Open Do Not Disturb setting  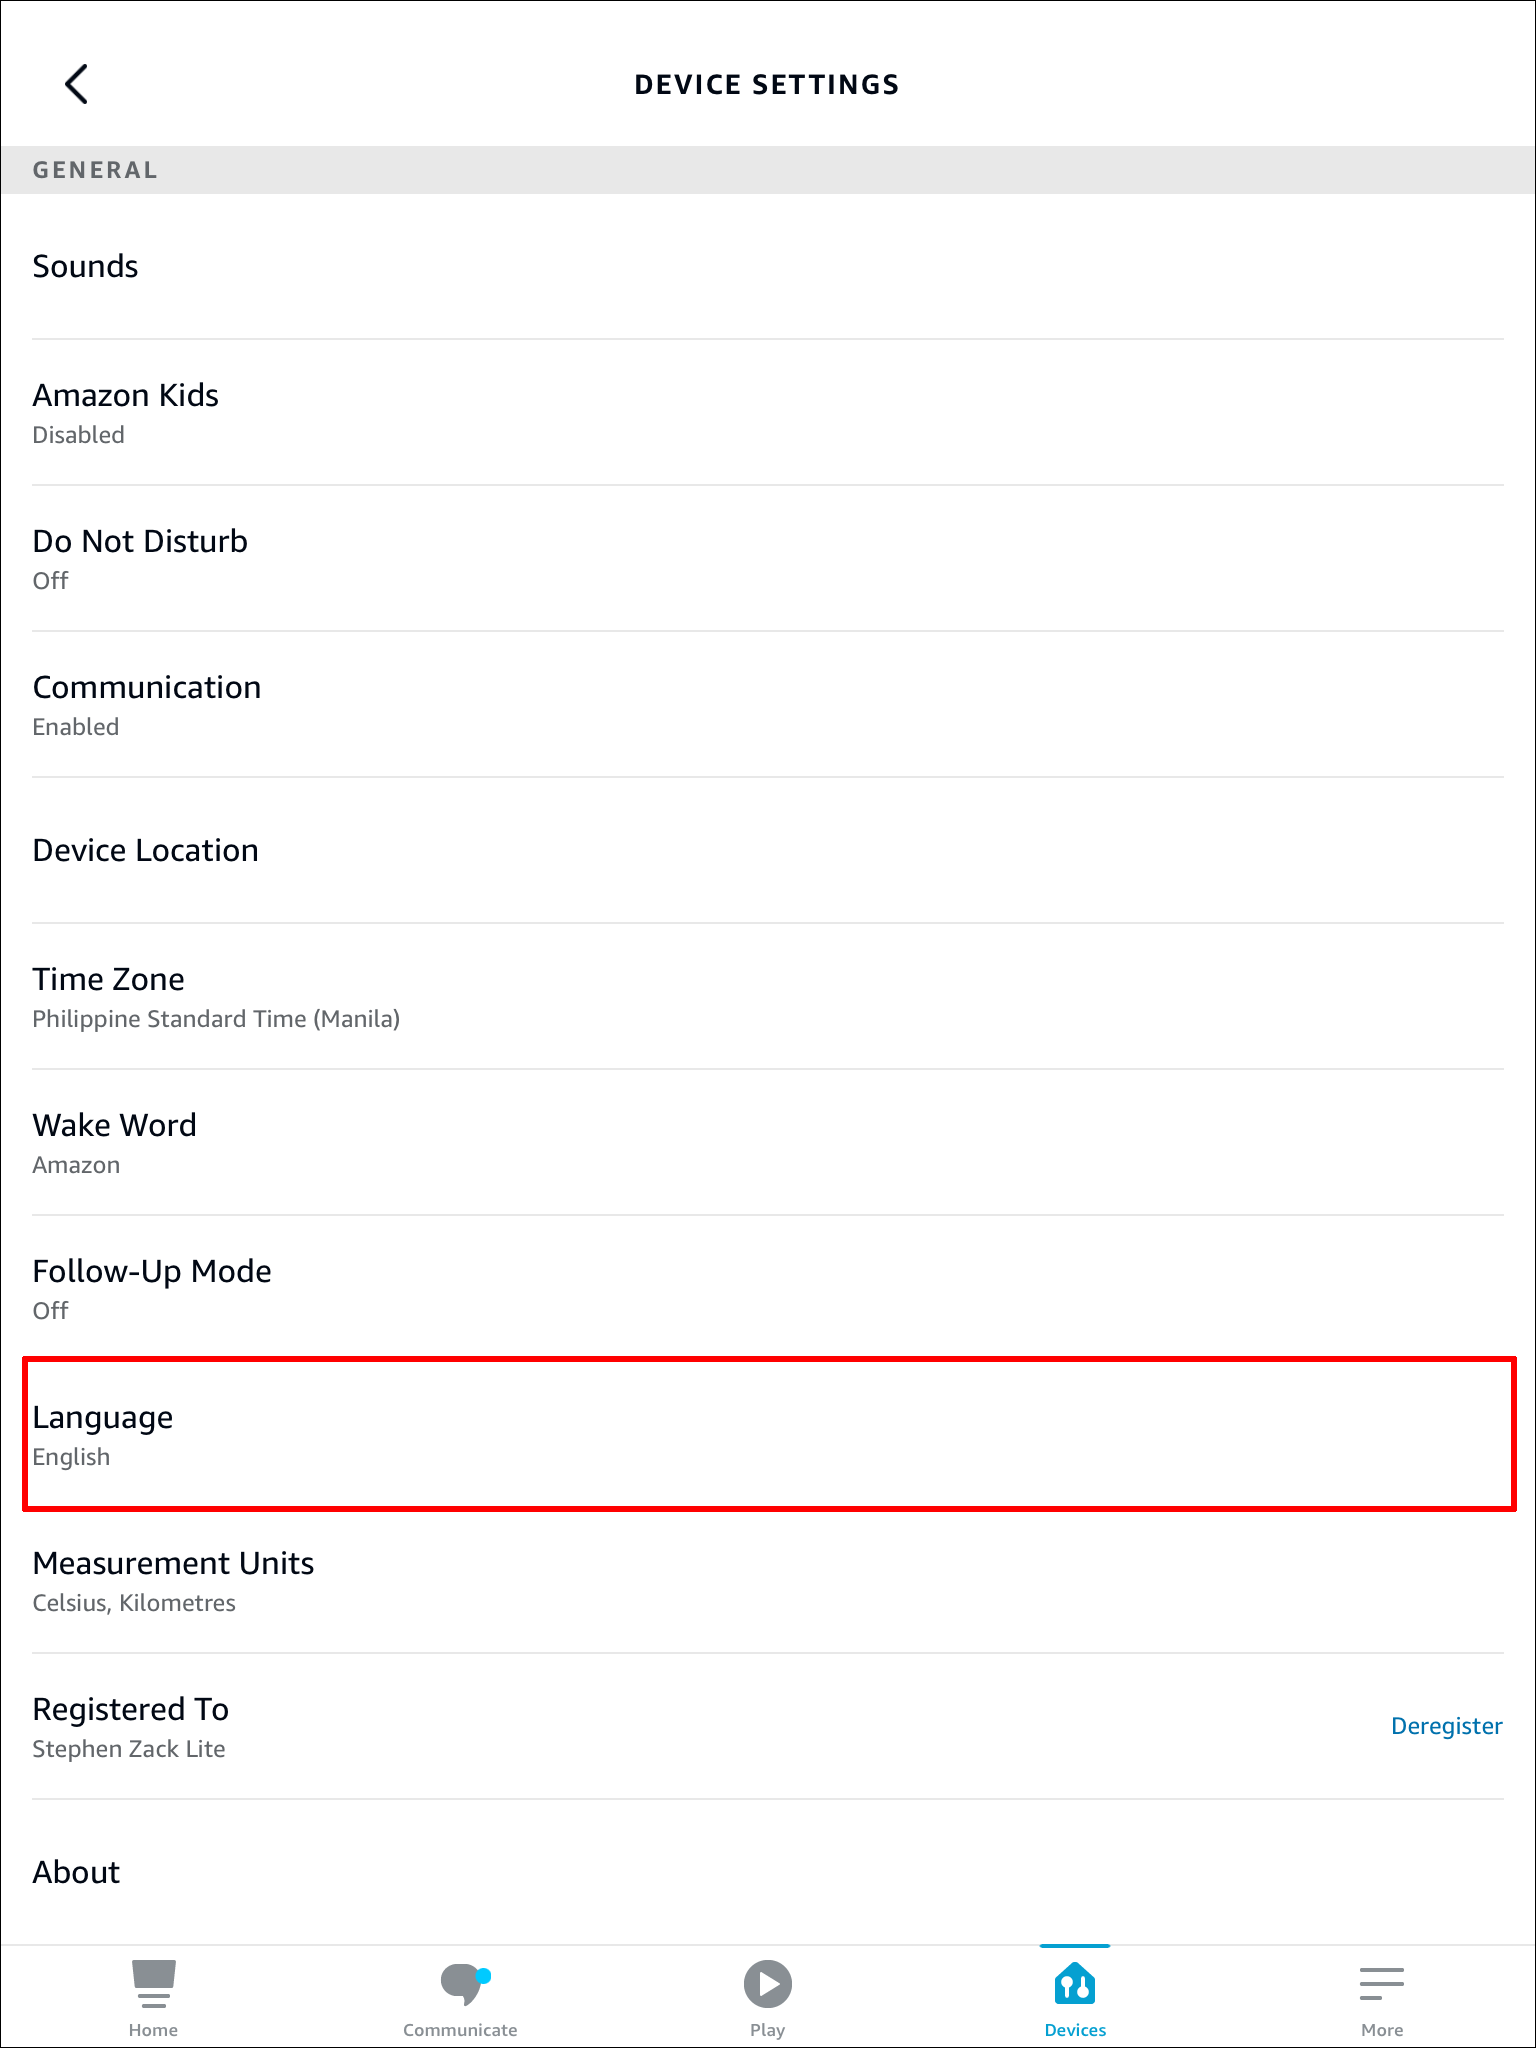(x=140, y=558)
